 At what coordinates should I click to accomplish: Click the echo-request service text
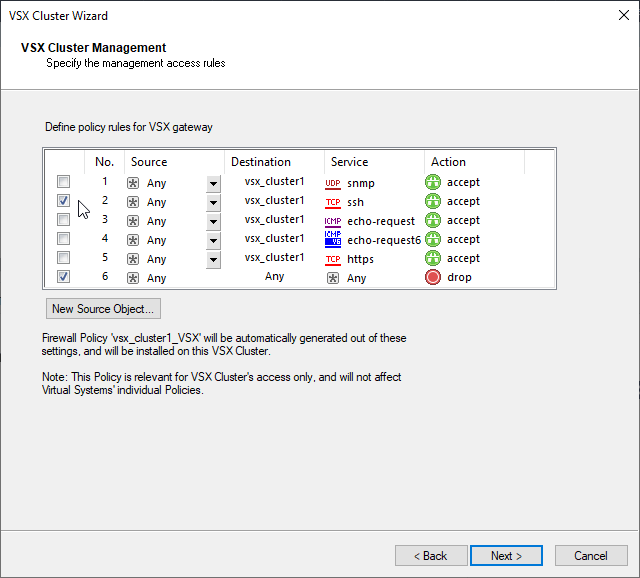pyautogui.click(x=381, y=222)
